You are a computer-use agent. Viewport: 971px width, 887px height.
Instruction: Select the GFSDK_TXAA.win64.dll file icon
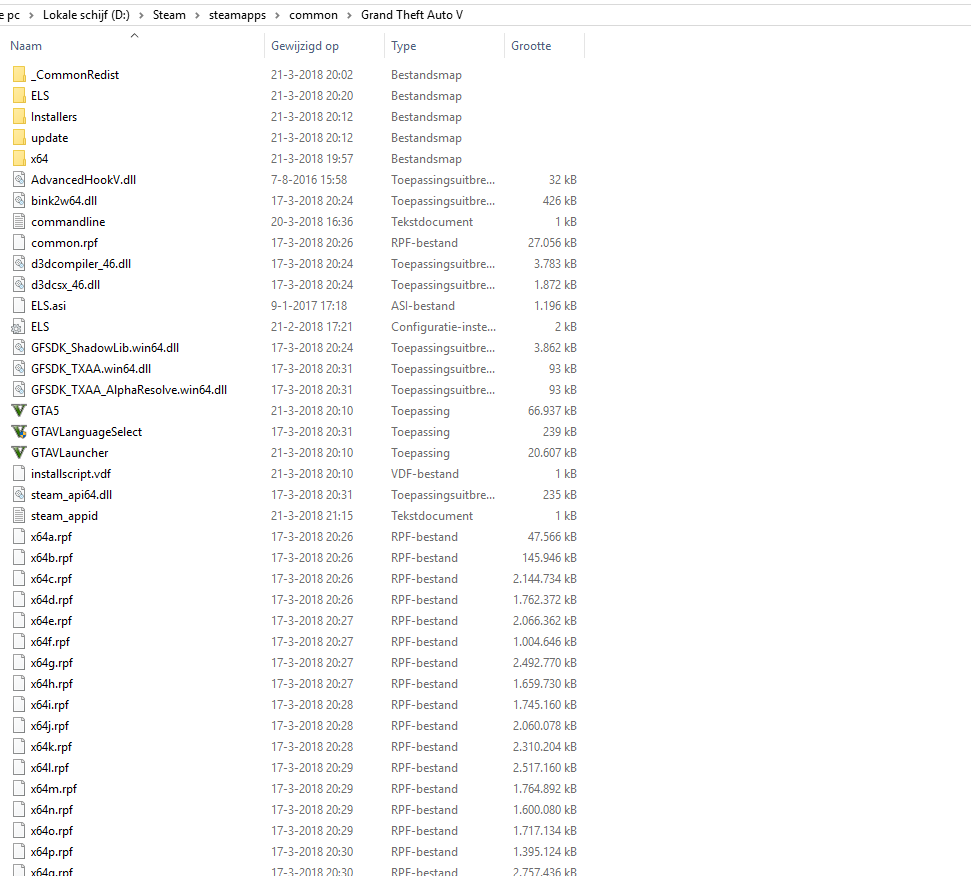pos(19,369)
